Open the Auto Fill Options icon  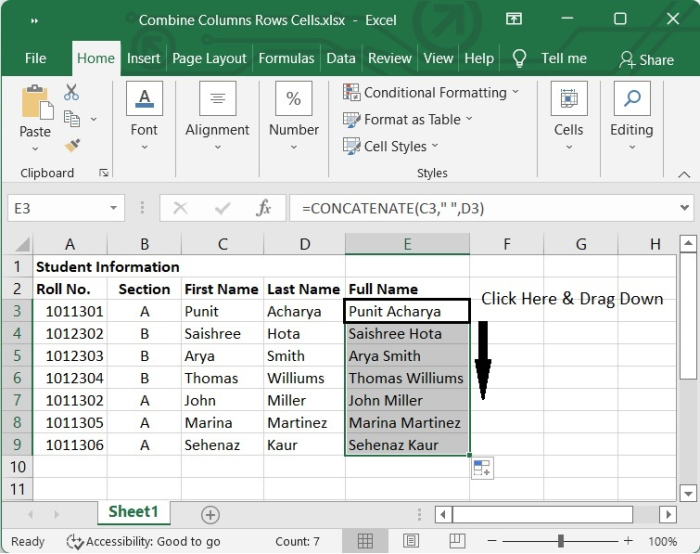pyautogui.click(x=482, y=468)
